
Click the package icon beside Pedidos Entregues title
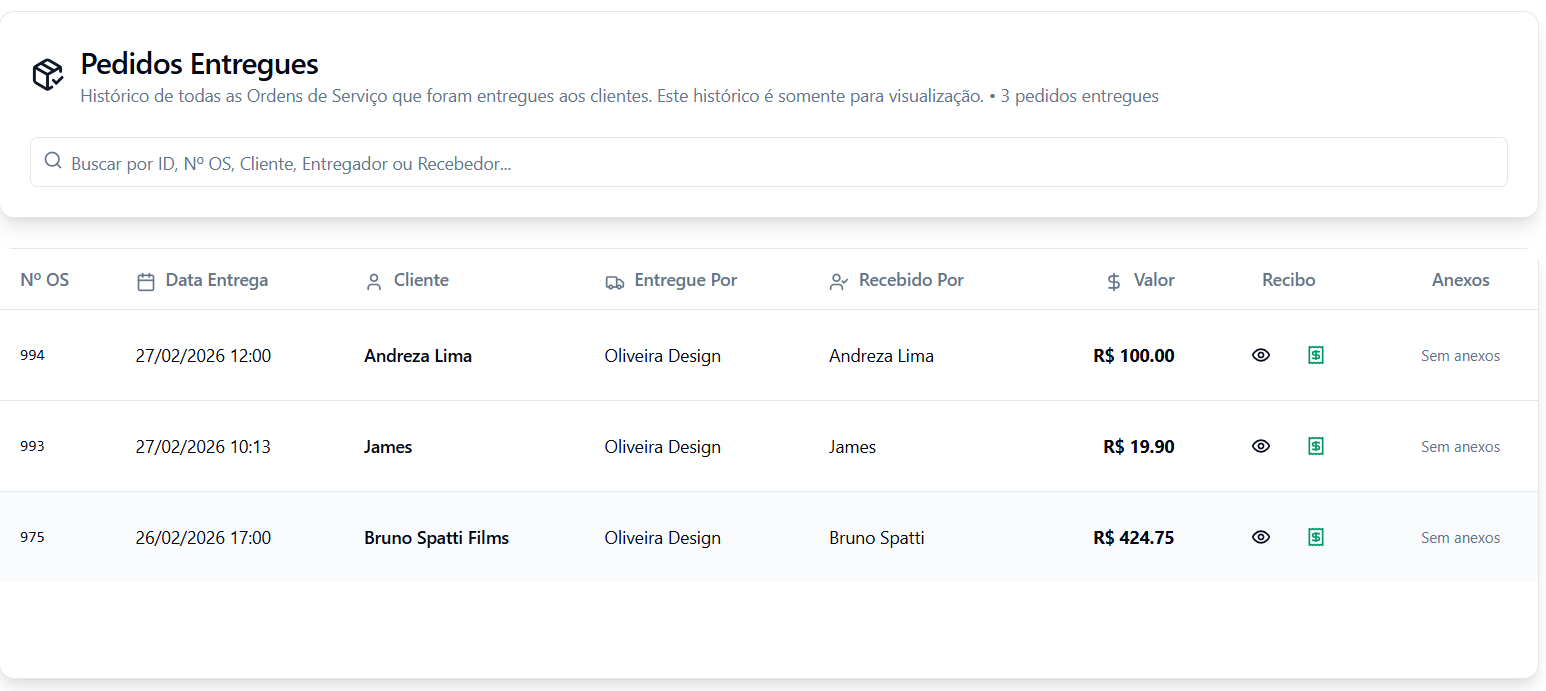[x=47, y=73]
